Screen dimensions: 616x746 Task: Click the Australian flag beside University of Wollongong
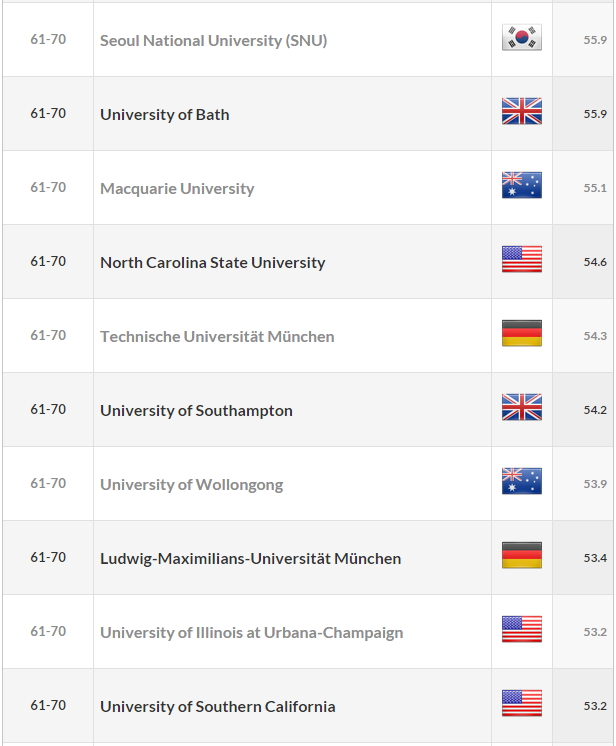(522, 481)
